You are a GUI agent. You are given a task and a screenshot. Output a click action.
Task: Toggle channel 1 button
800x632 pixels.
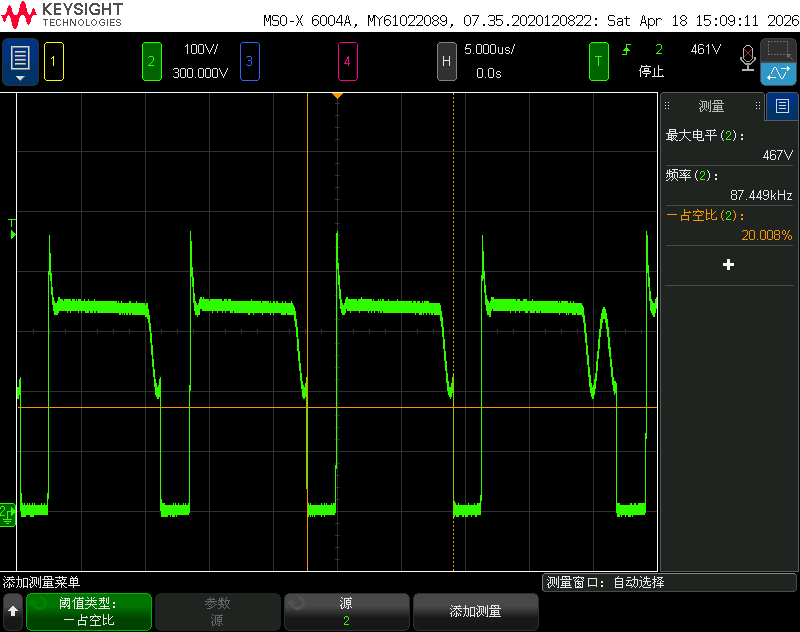[54, 62]
